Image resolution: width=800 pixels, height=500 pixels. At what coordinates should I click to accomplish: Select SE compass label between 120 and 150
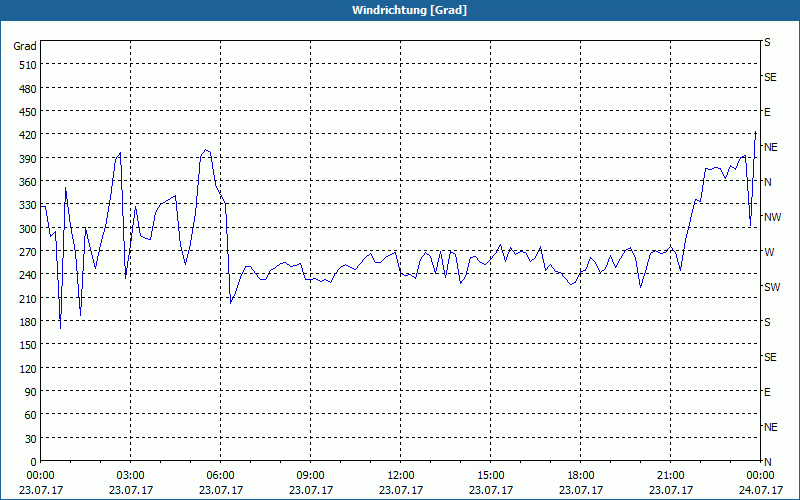[x=770, y=357]
